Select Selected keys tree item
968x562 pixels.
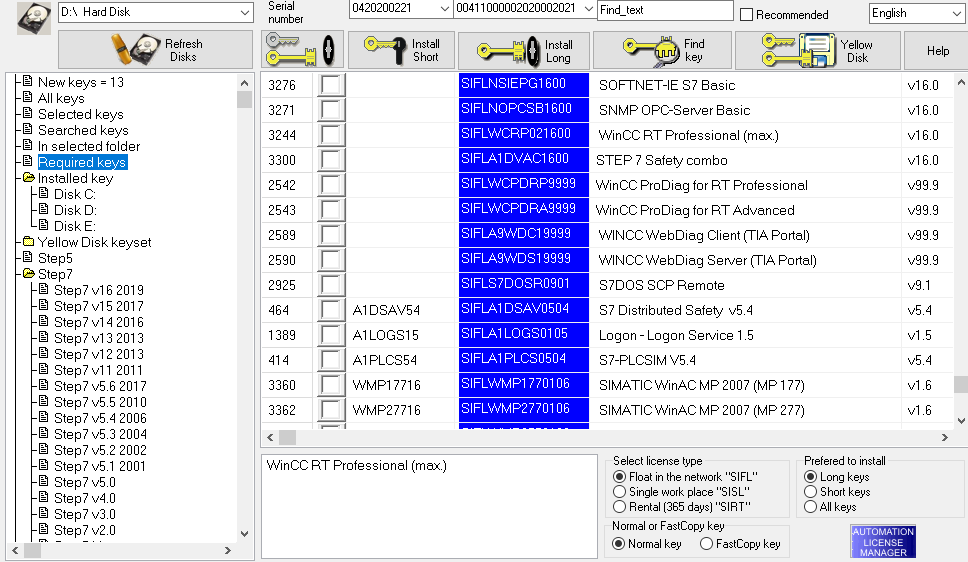80,114
